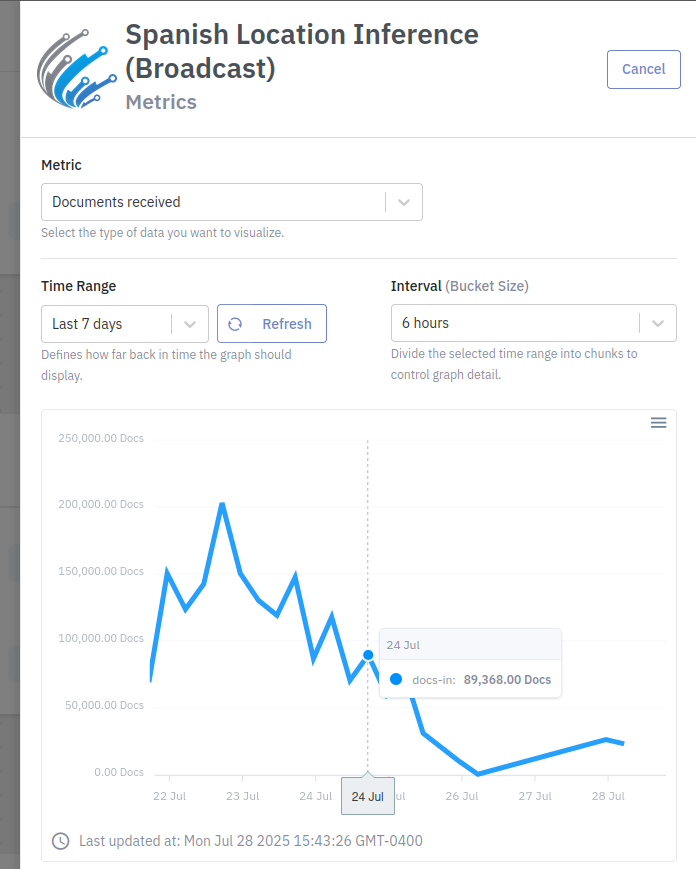The image size is (696, 869).
Task: Click the blue data point on the chart line
Action: click(x=368, y=655)
